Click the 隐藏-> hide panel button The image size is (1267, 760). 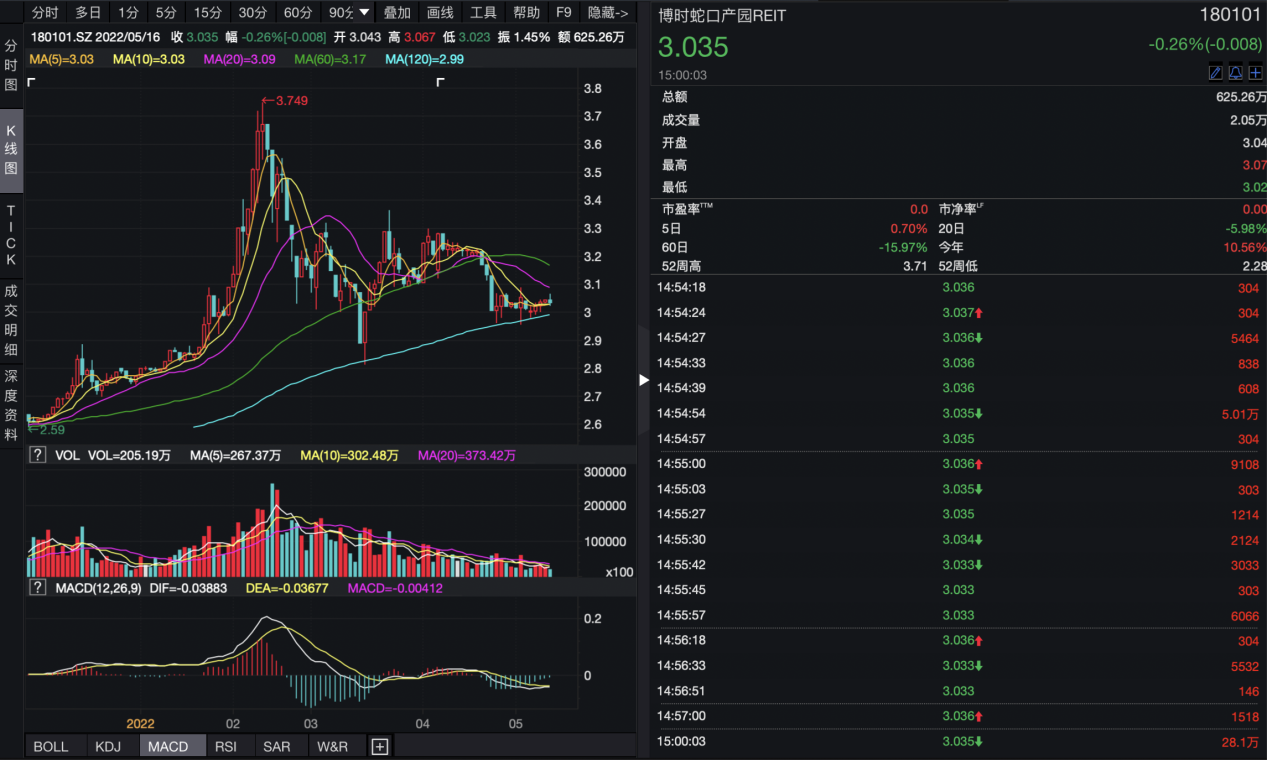(x=608, y=13)
